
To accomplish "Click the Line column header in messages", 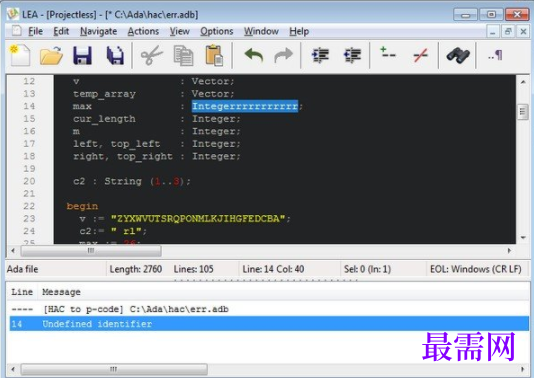I will pos(22,292).
